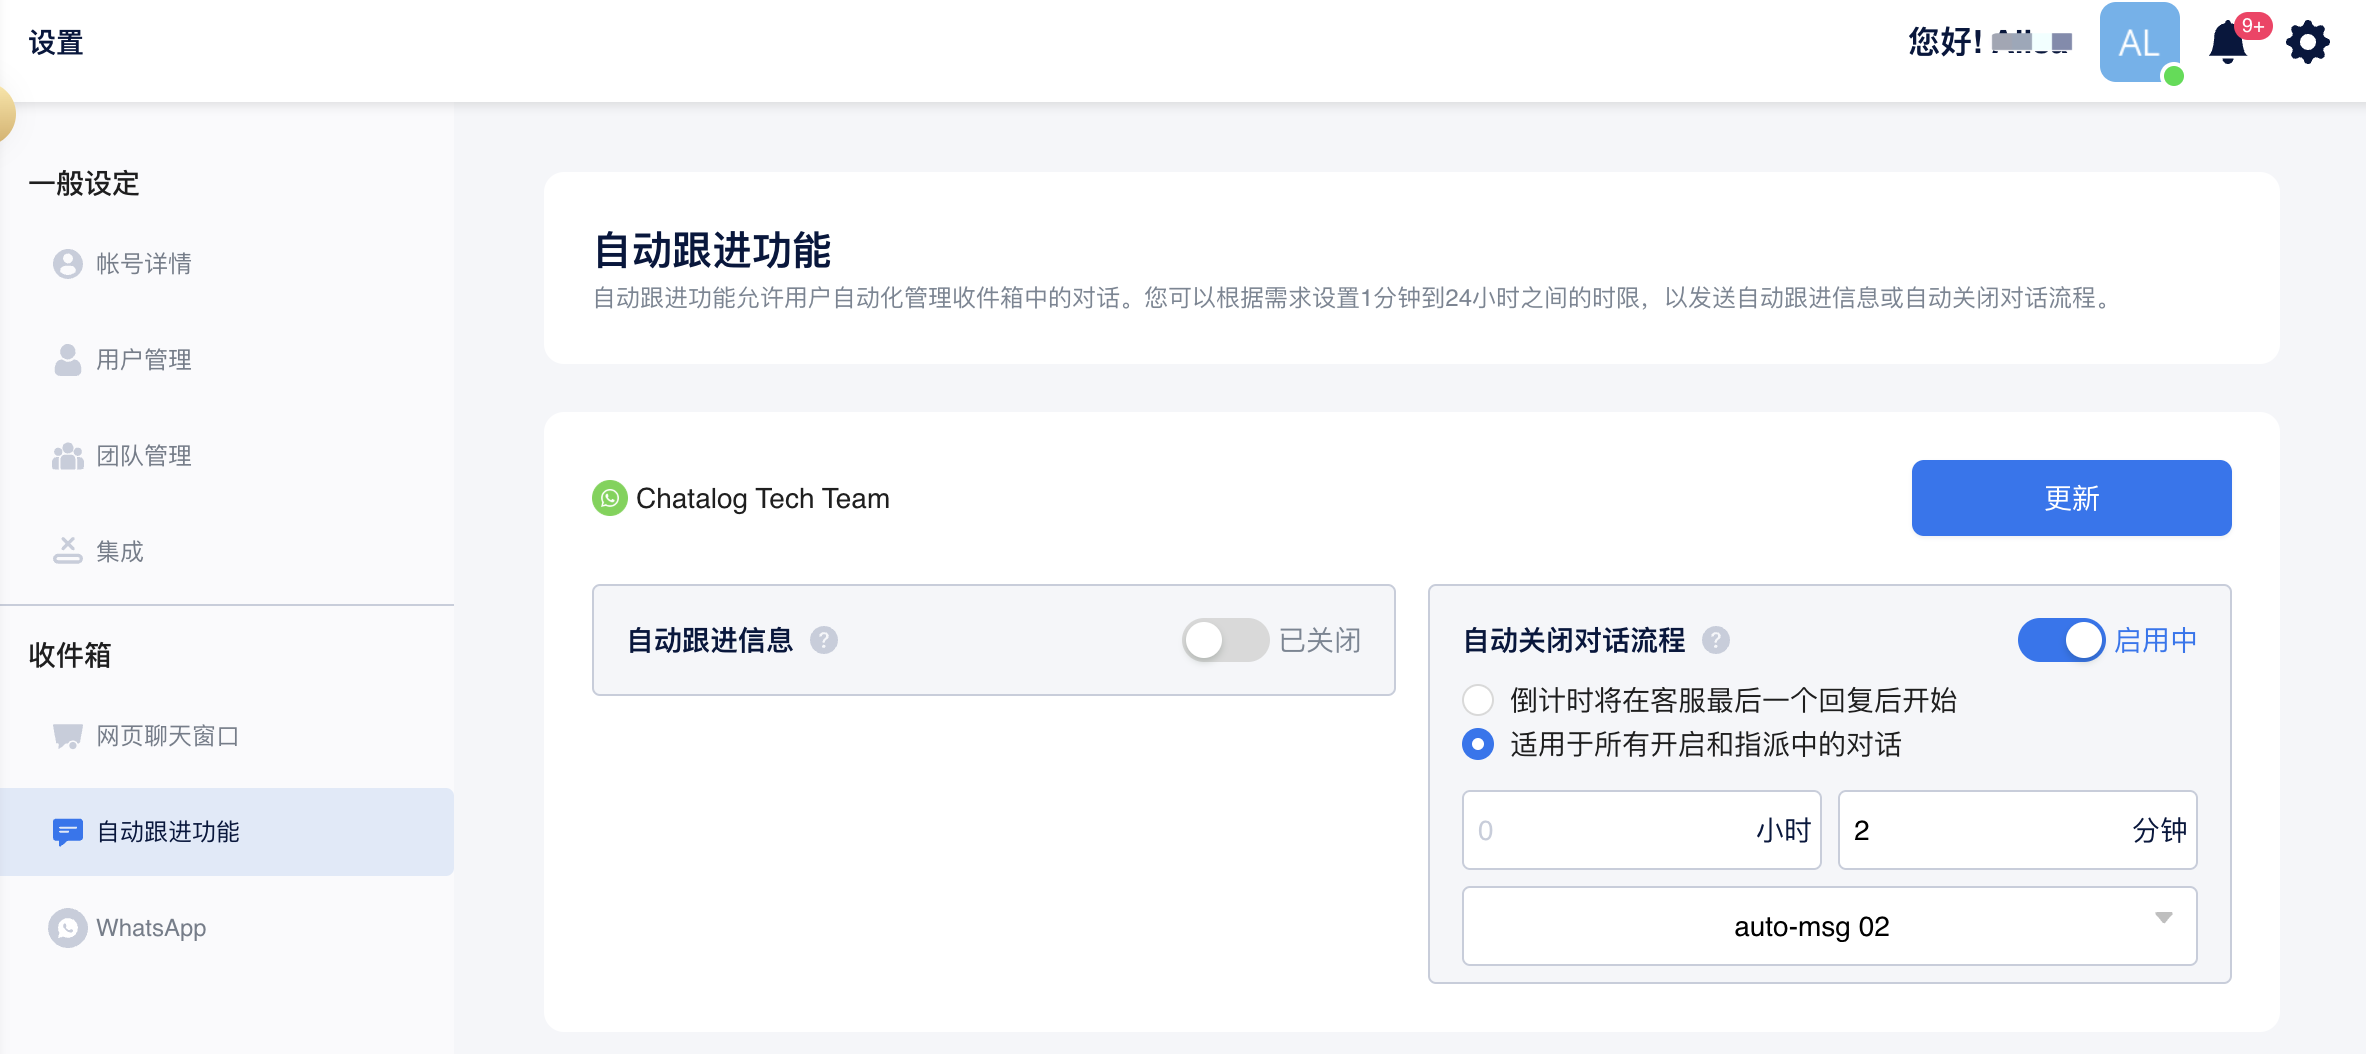
Task: Open the notifications bell icon
Action: [2228, 43]
